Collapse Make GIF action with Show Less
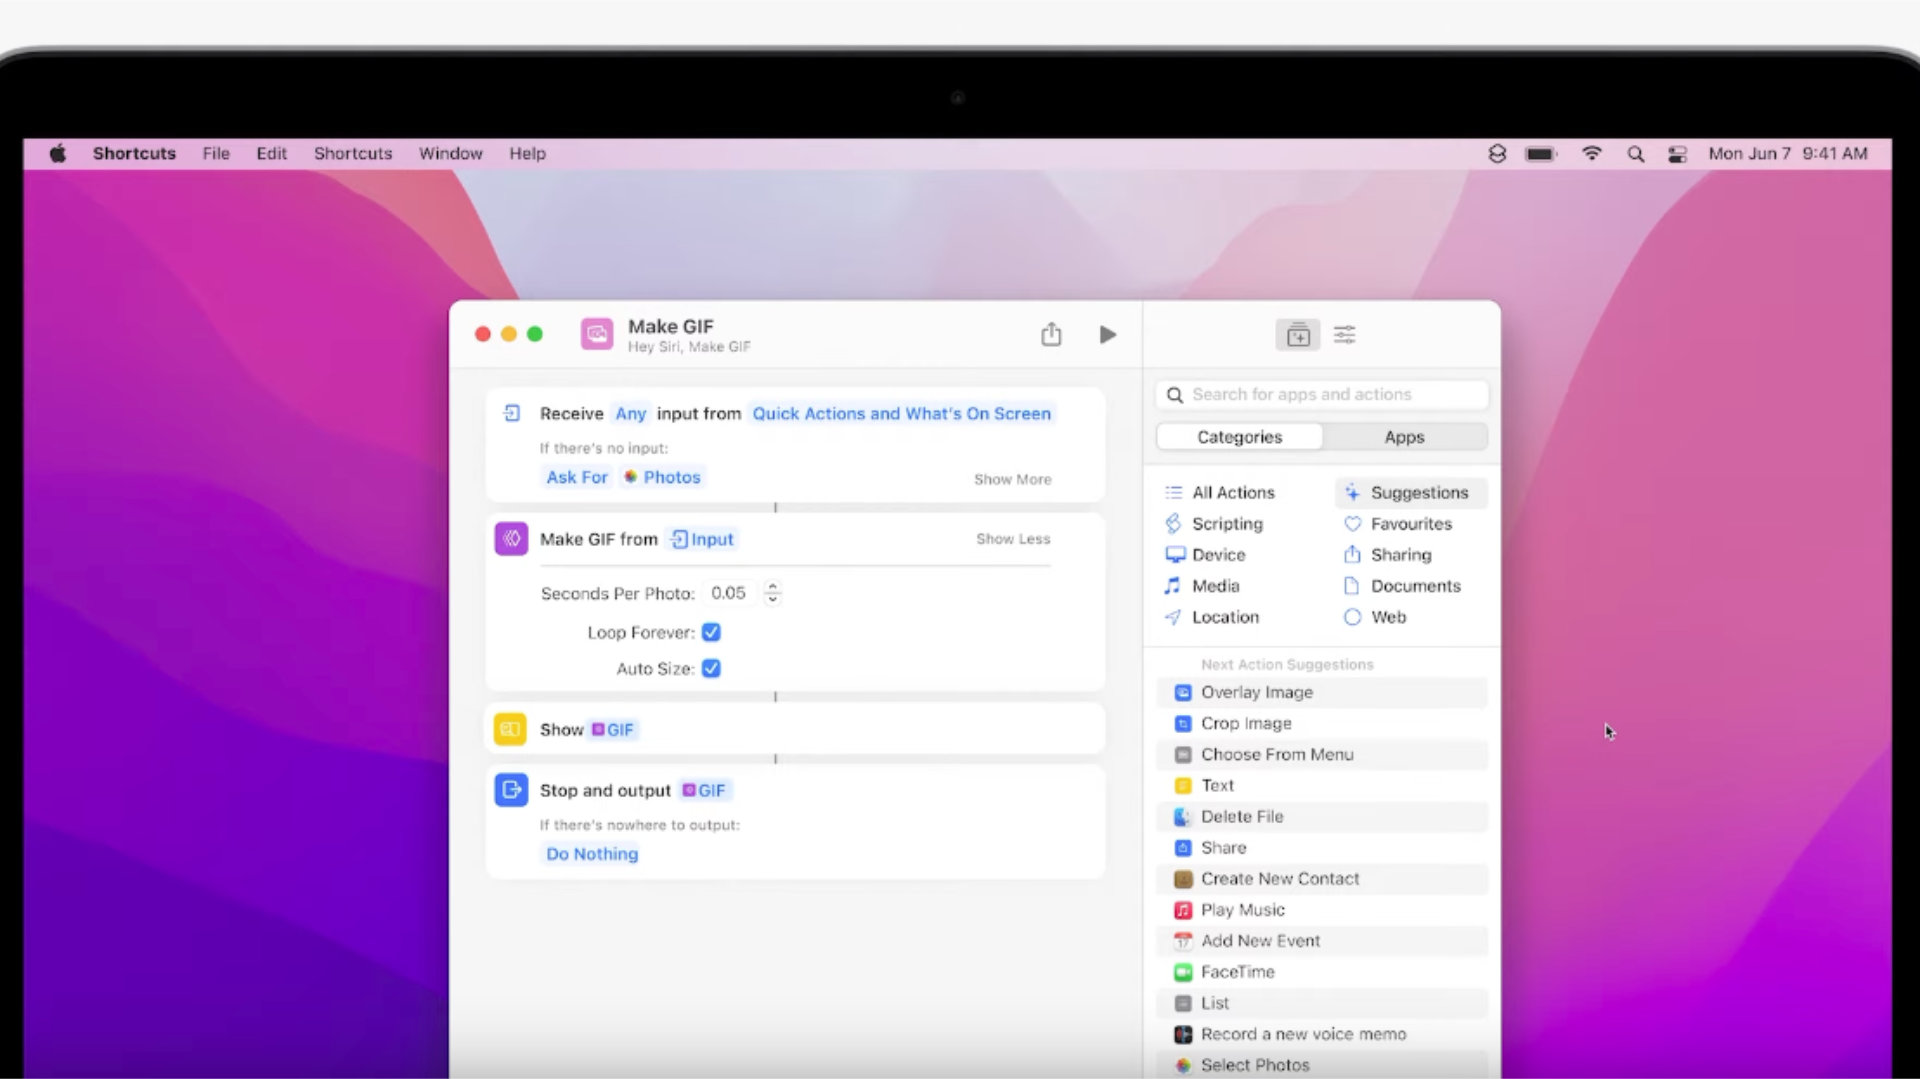The width and height of the screenshot is (1920, 1079). [x=1013, y=538]
